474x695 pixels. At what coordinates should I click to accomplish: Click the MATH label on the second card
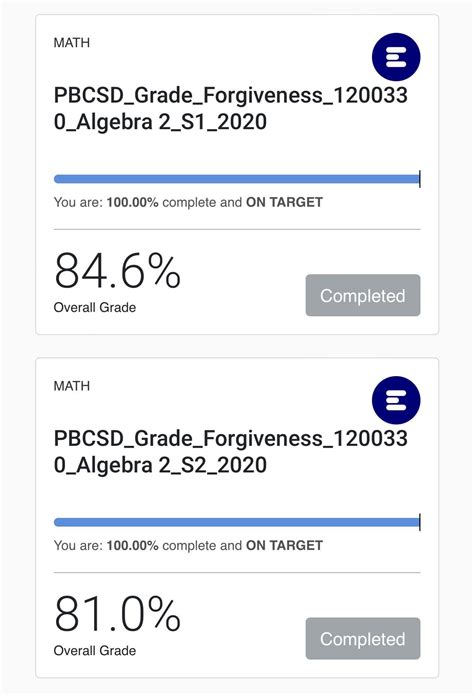pyautogui.click(x=72, y=386)
